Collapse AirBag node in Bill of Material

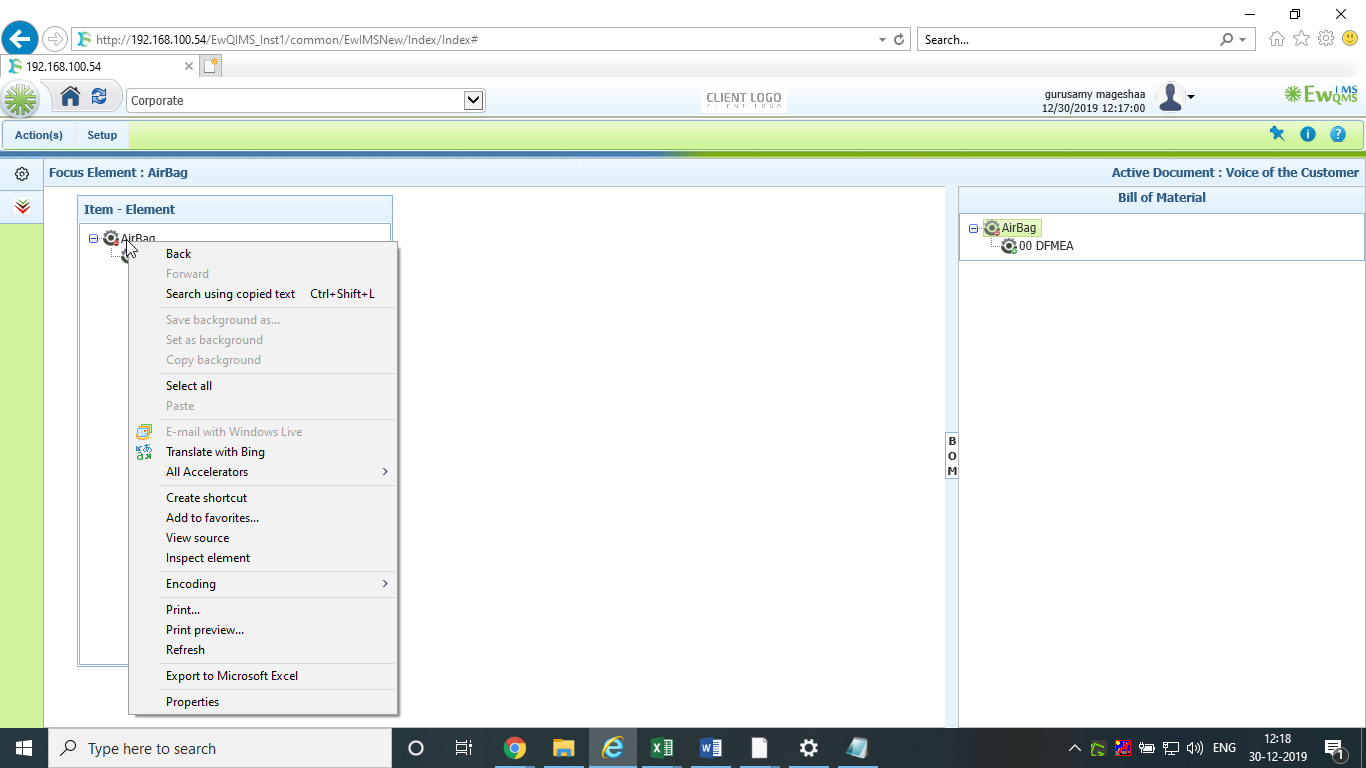[973, 229]
